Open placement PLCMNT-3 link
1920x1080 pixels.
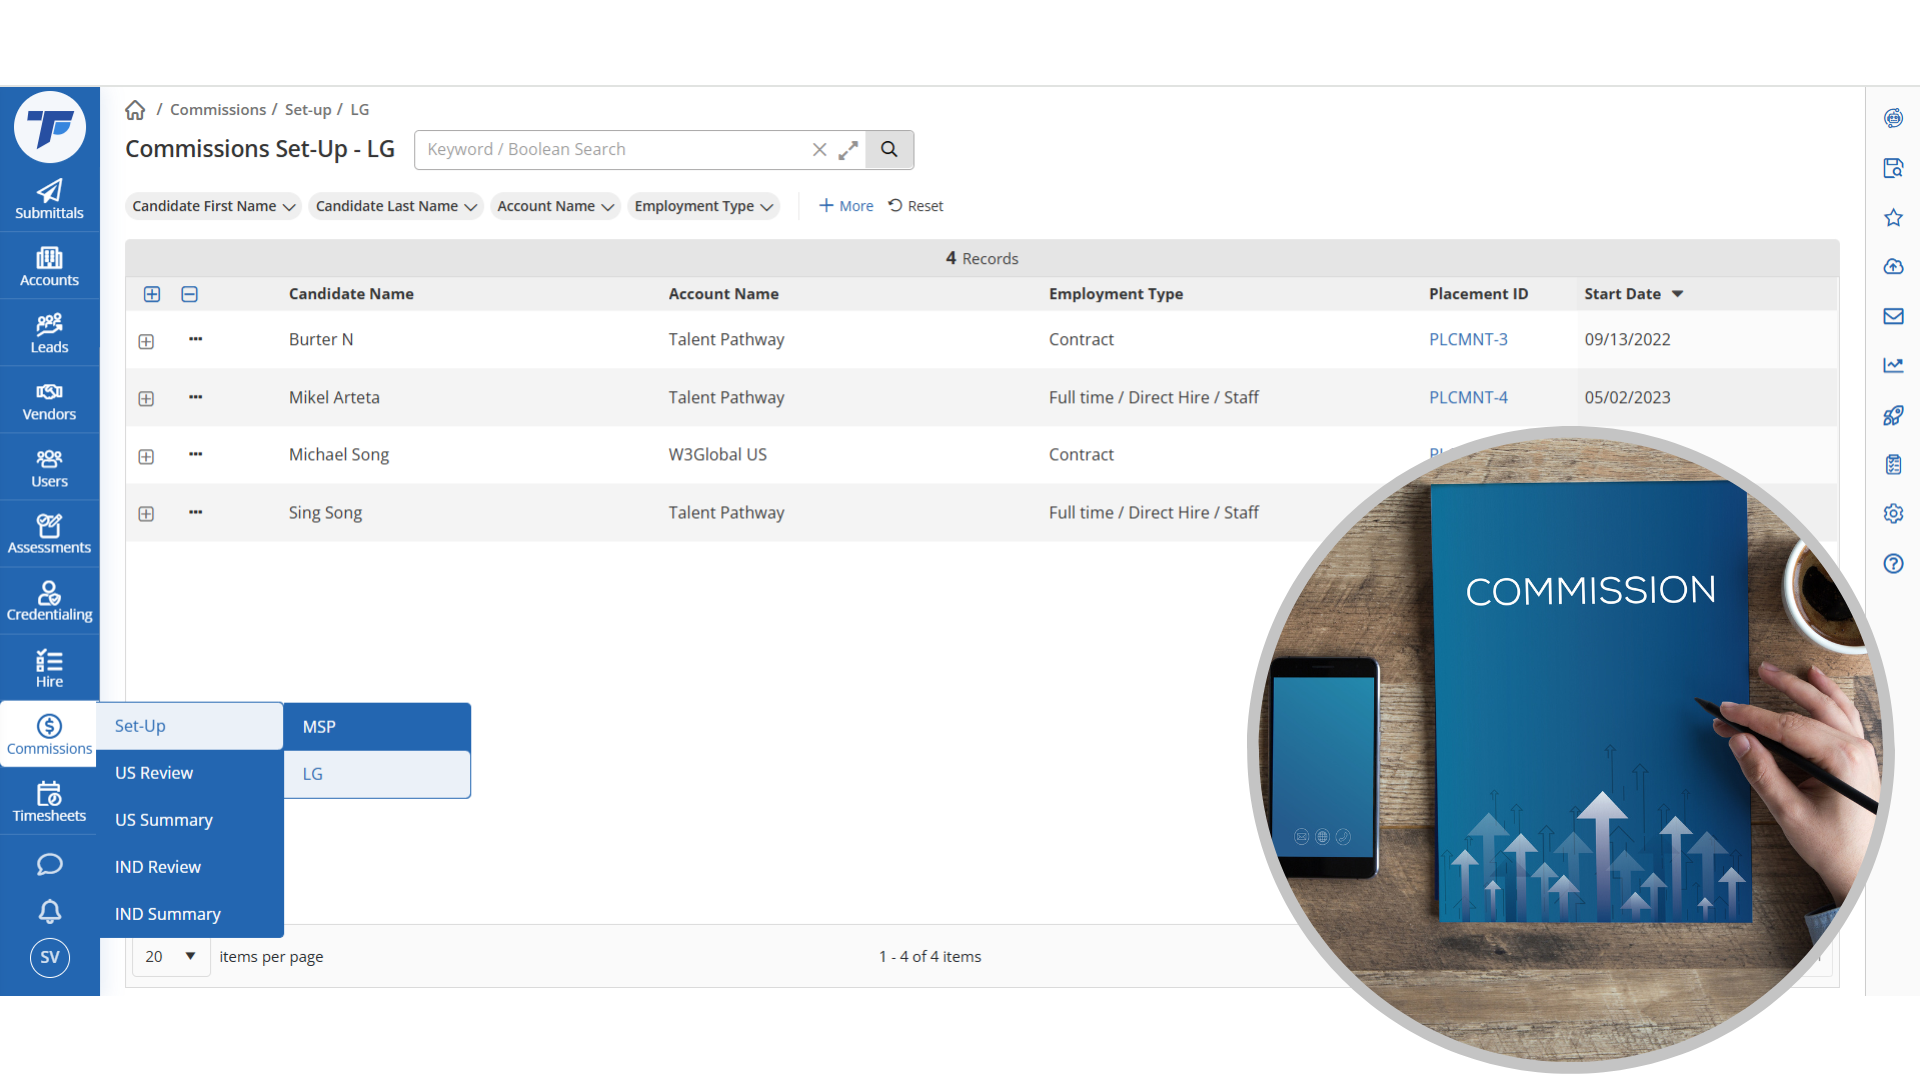[1468, 339]
